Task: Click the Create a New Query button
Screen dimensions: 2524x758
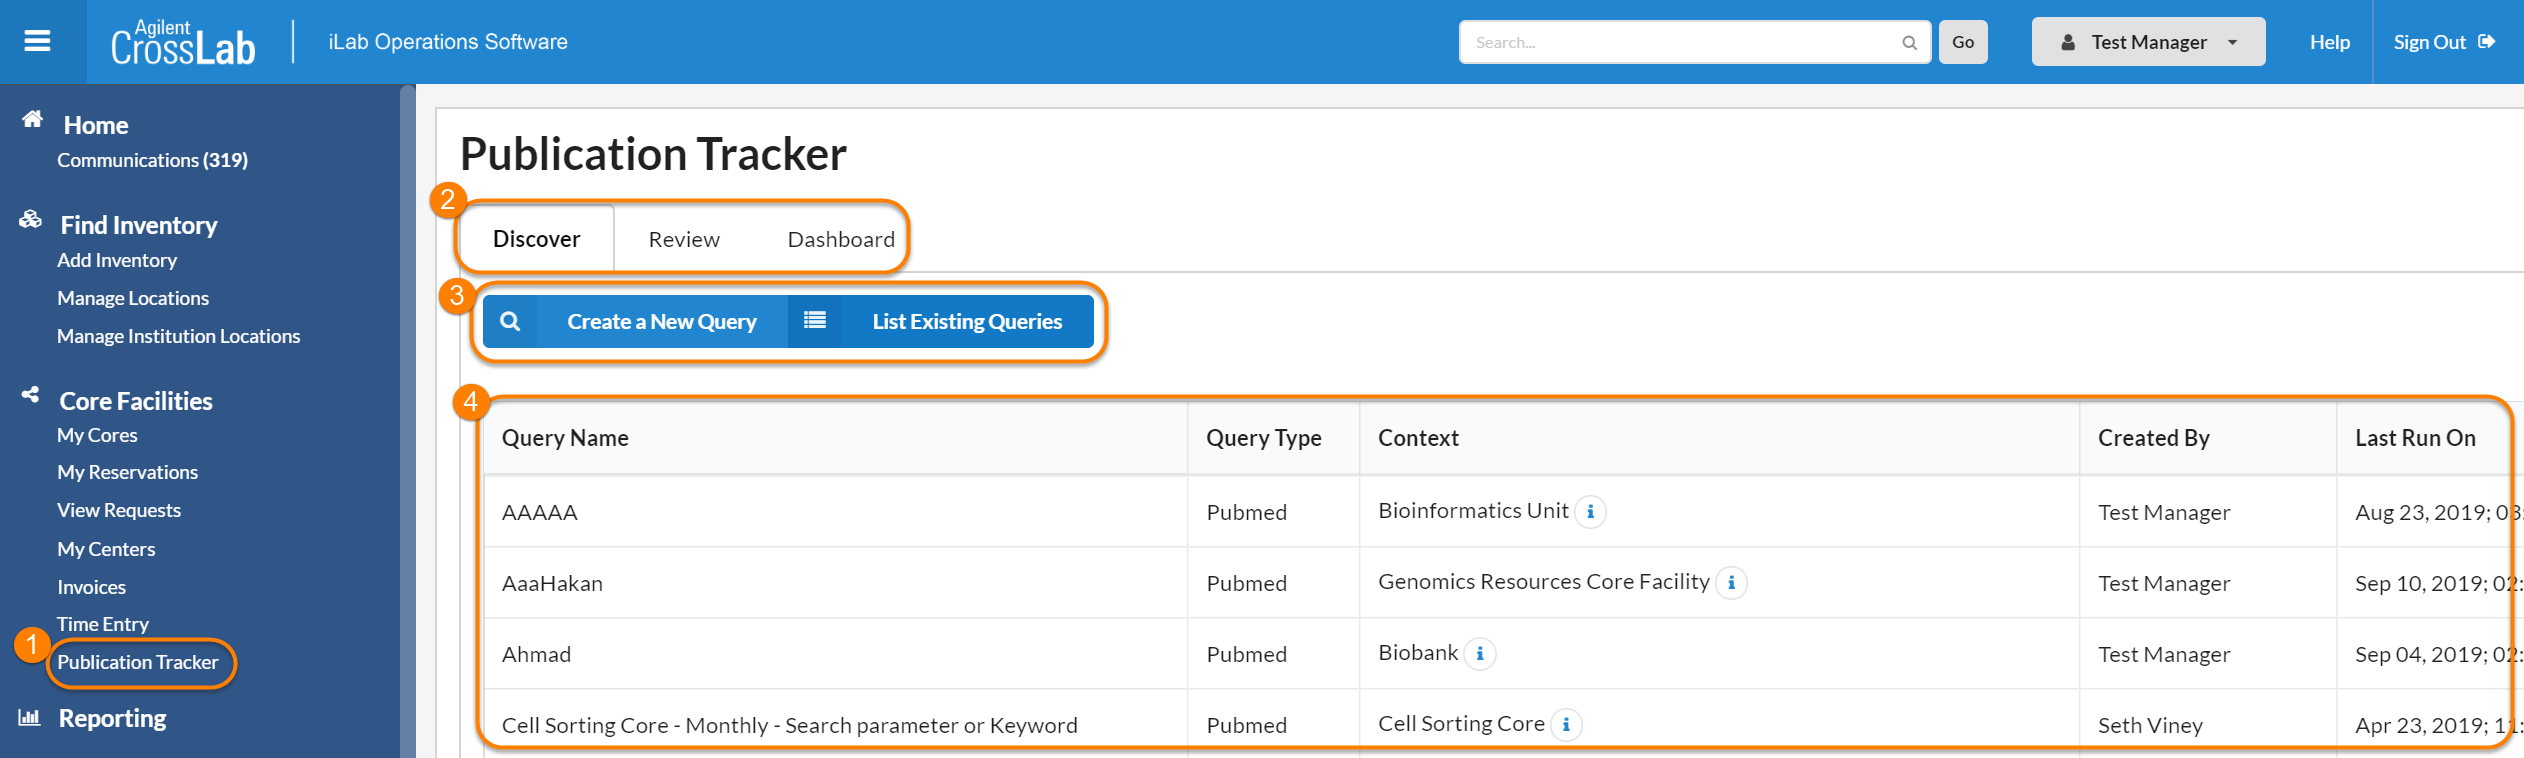Action: coord(661,322)
